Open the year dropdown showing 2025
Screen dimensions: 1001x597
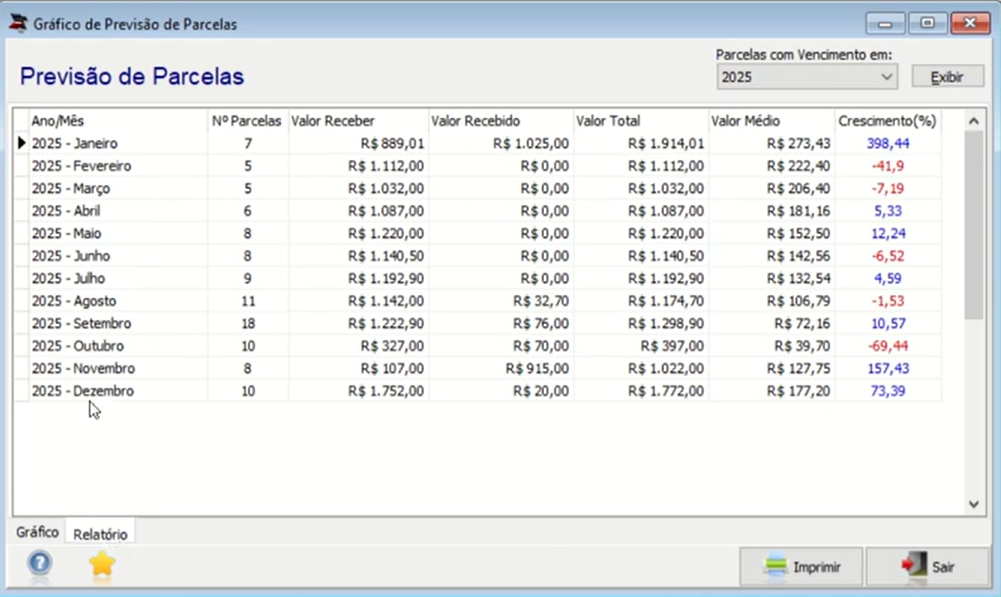[x=807, y=77]
